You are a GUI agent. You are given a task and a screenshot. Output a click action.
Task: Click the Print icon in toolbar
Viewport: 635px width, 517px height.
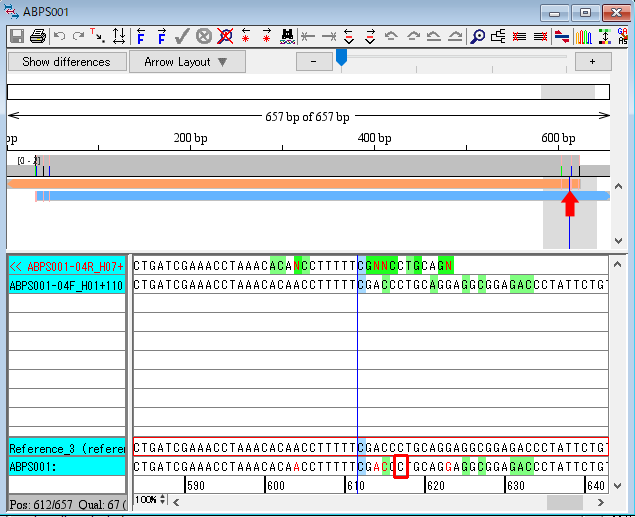[x=37, y=36]
